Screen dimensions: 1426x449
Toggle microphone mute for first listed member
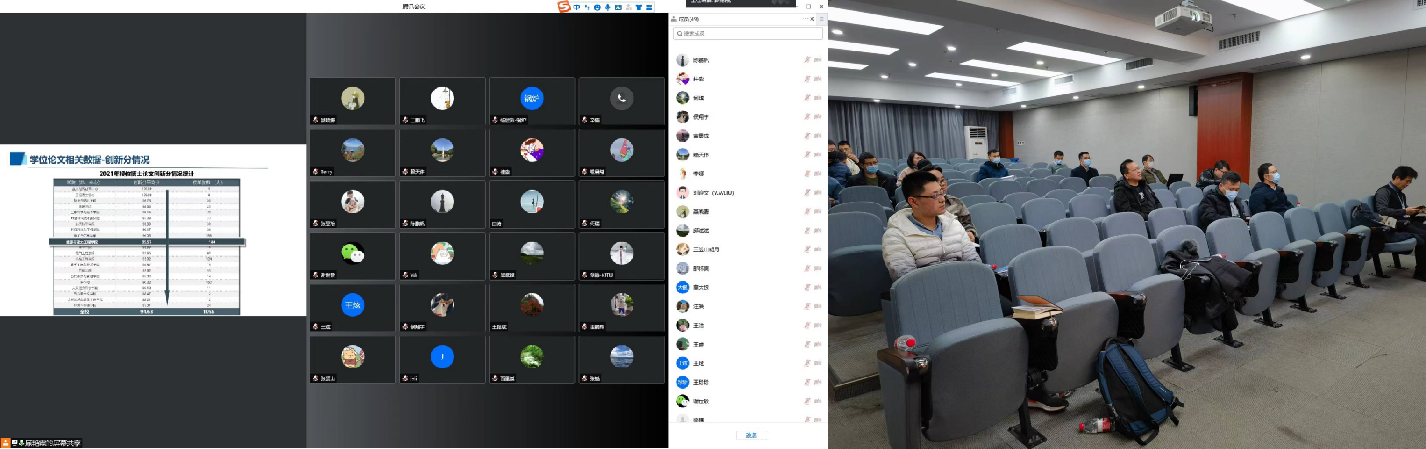[x=807, y=60]
